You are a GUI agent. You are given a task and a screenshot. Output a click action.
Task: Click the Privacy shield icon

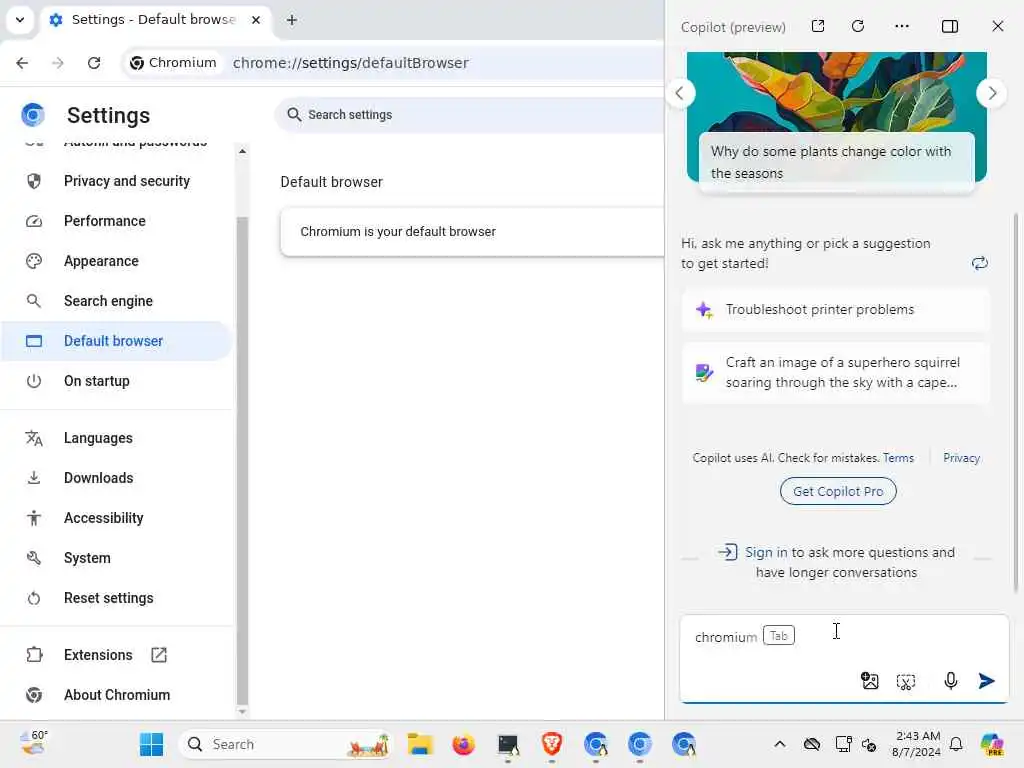pos(34,181)
